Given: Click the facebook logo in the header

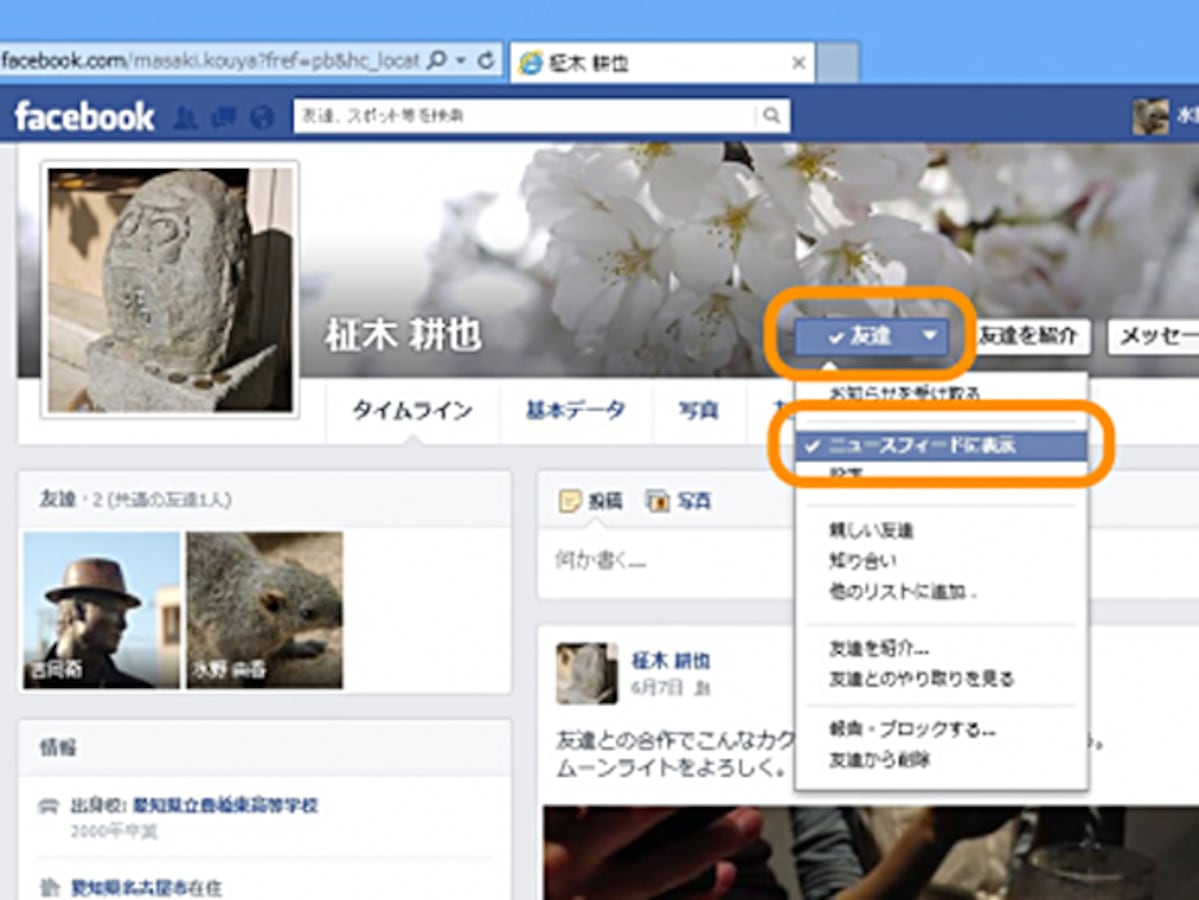Looking at the screenshot, I should pyautogui.click(x=86, y=117).
